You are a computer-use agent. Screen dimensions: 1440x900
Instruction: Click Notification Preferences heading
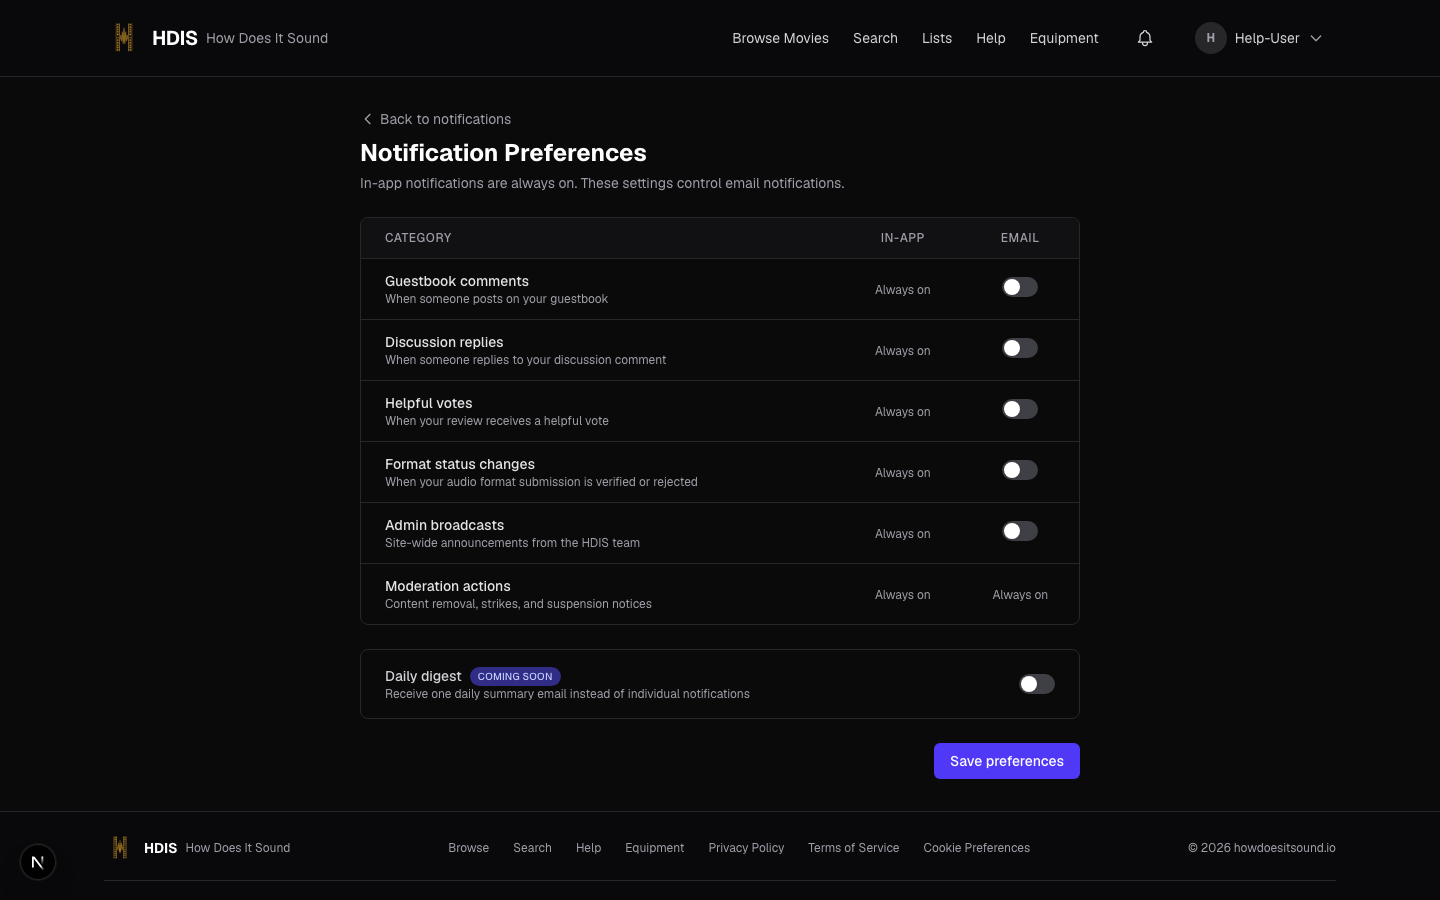click(503, 153)
